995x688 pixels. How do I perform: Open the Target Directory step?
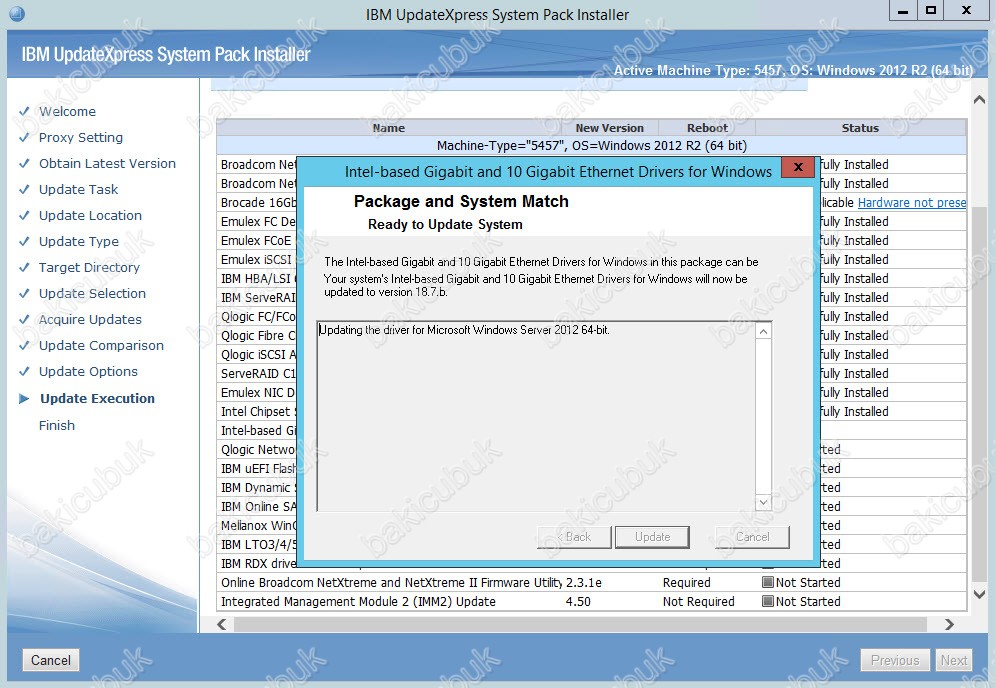(89, 268)
